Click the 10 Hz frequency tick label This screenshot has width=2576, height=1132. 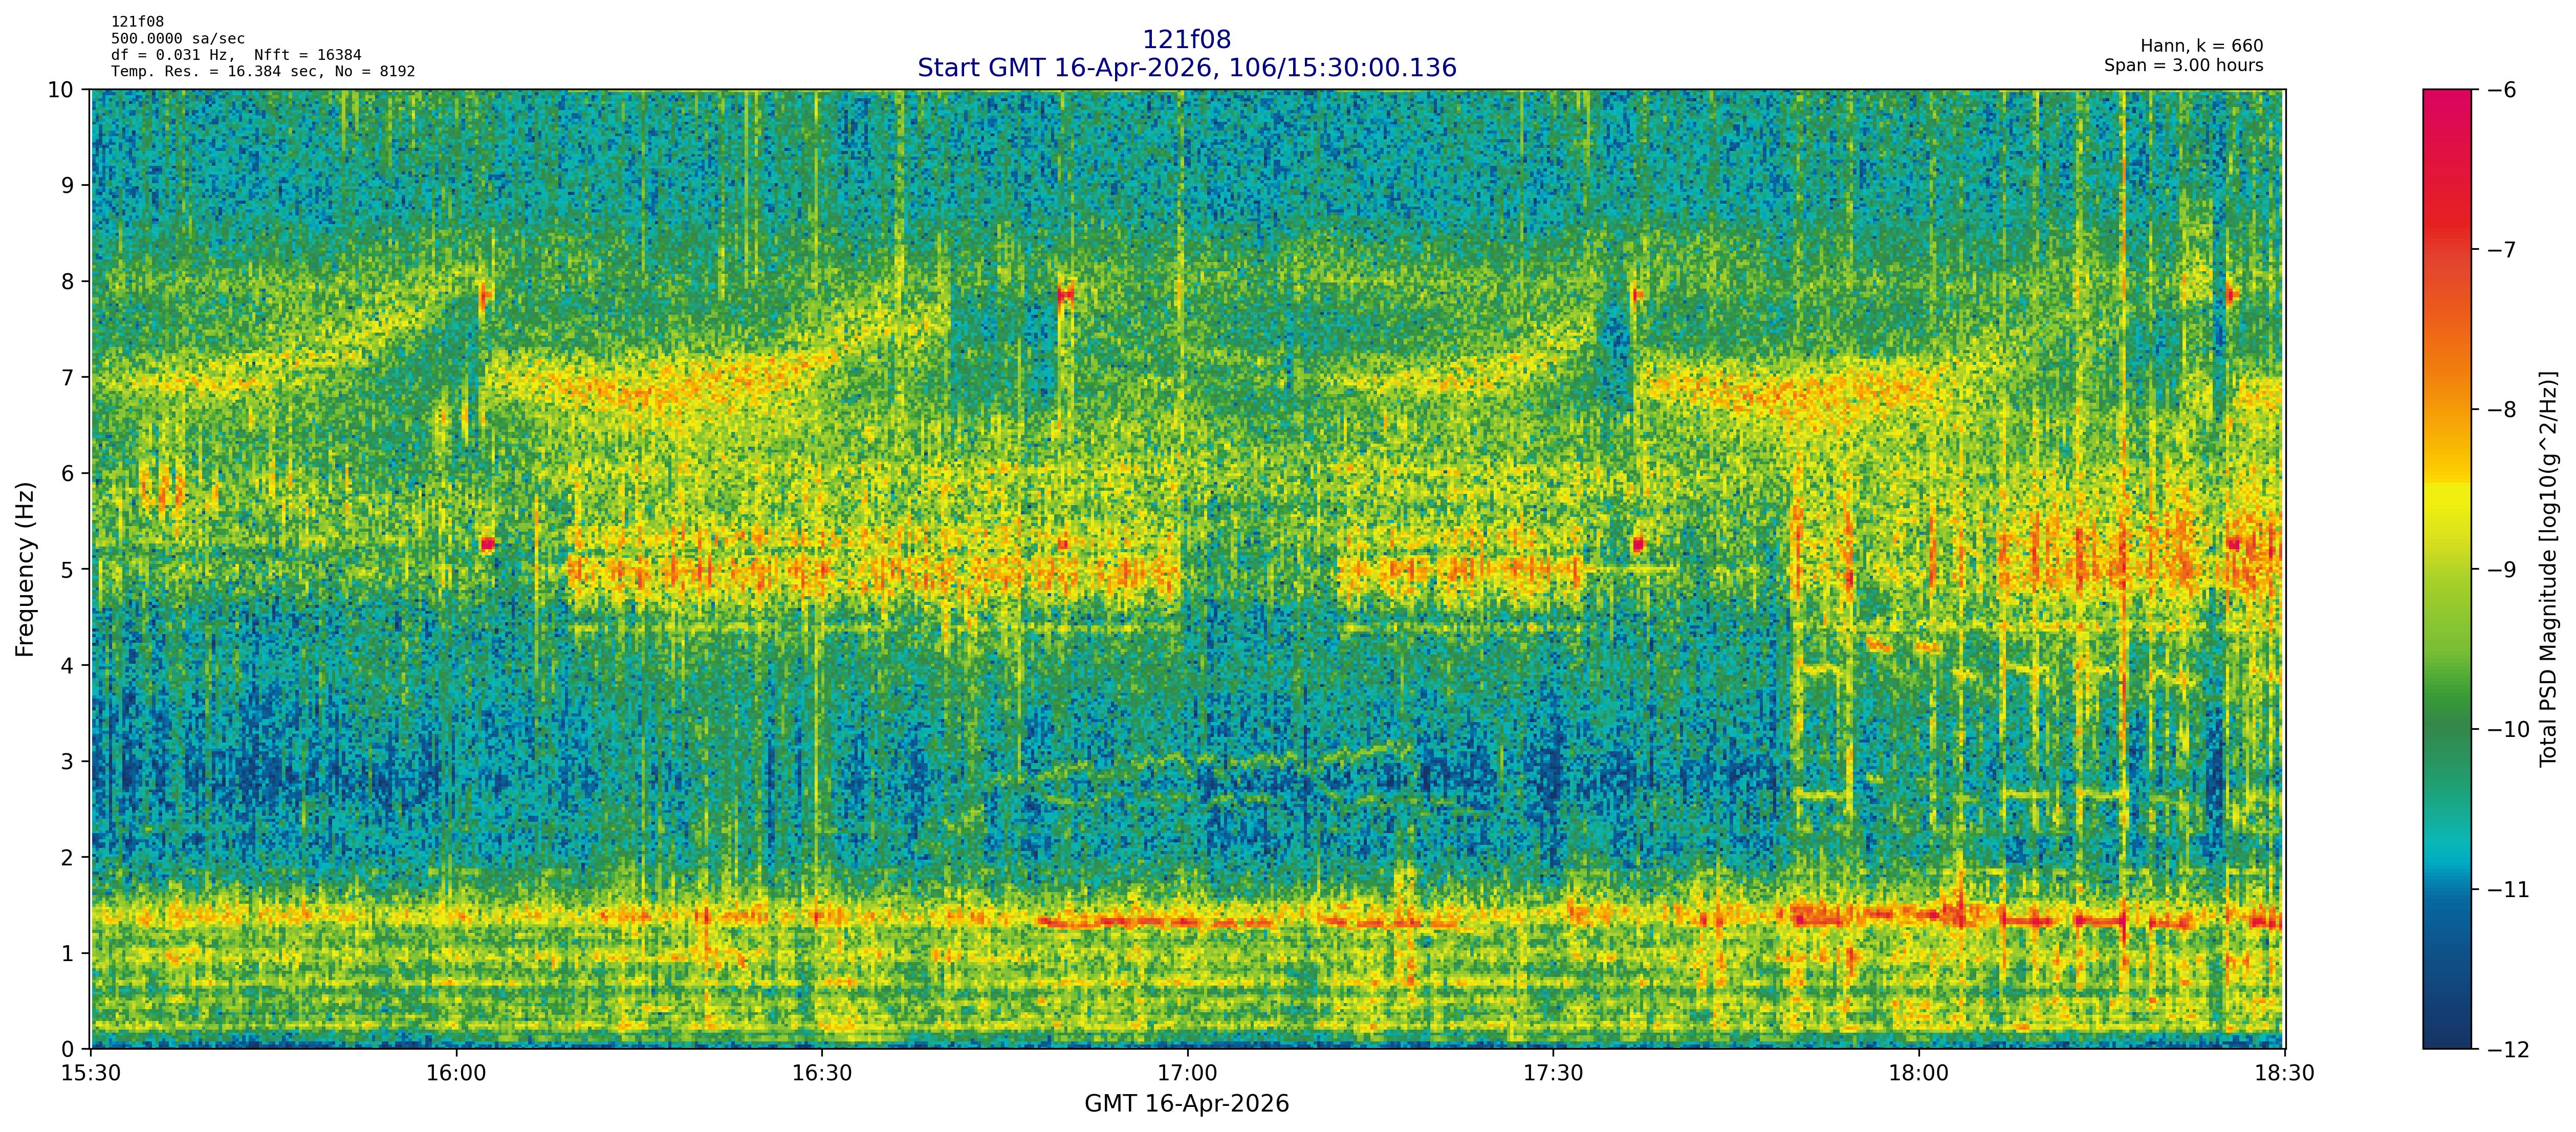(61, 90)
